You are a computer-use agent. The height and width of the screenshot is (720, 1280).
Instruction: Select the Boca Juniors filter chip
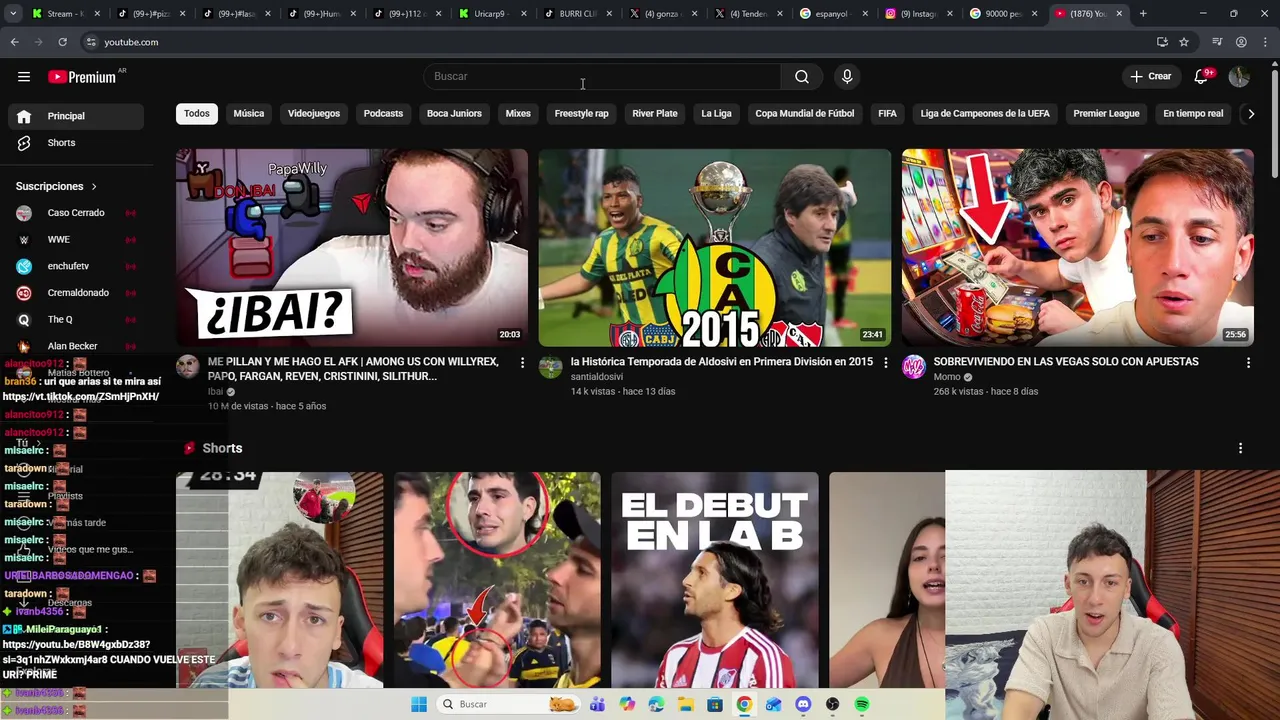click(454, 114)
